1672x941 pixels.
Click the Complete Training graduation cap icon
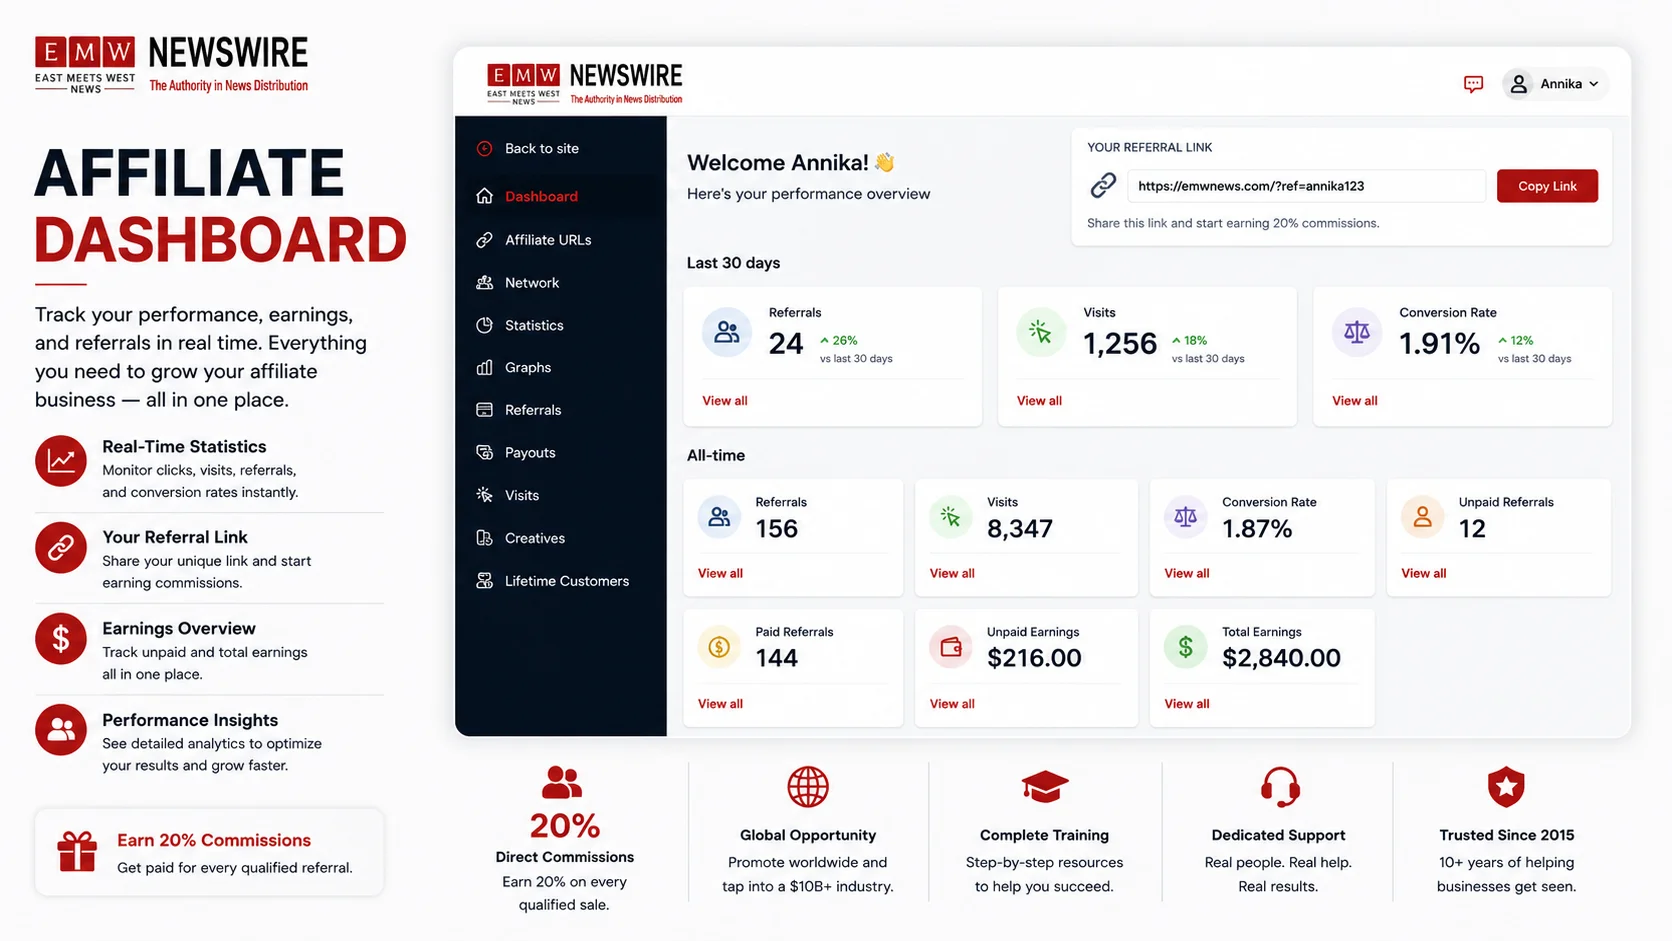(x=1045, y=787)
